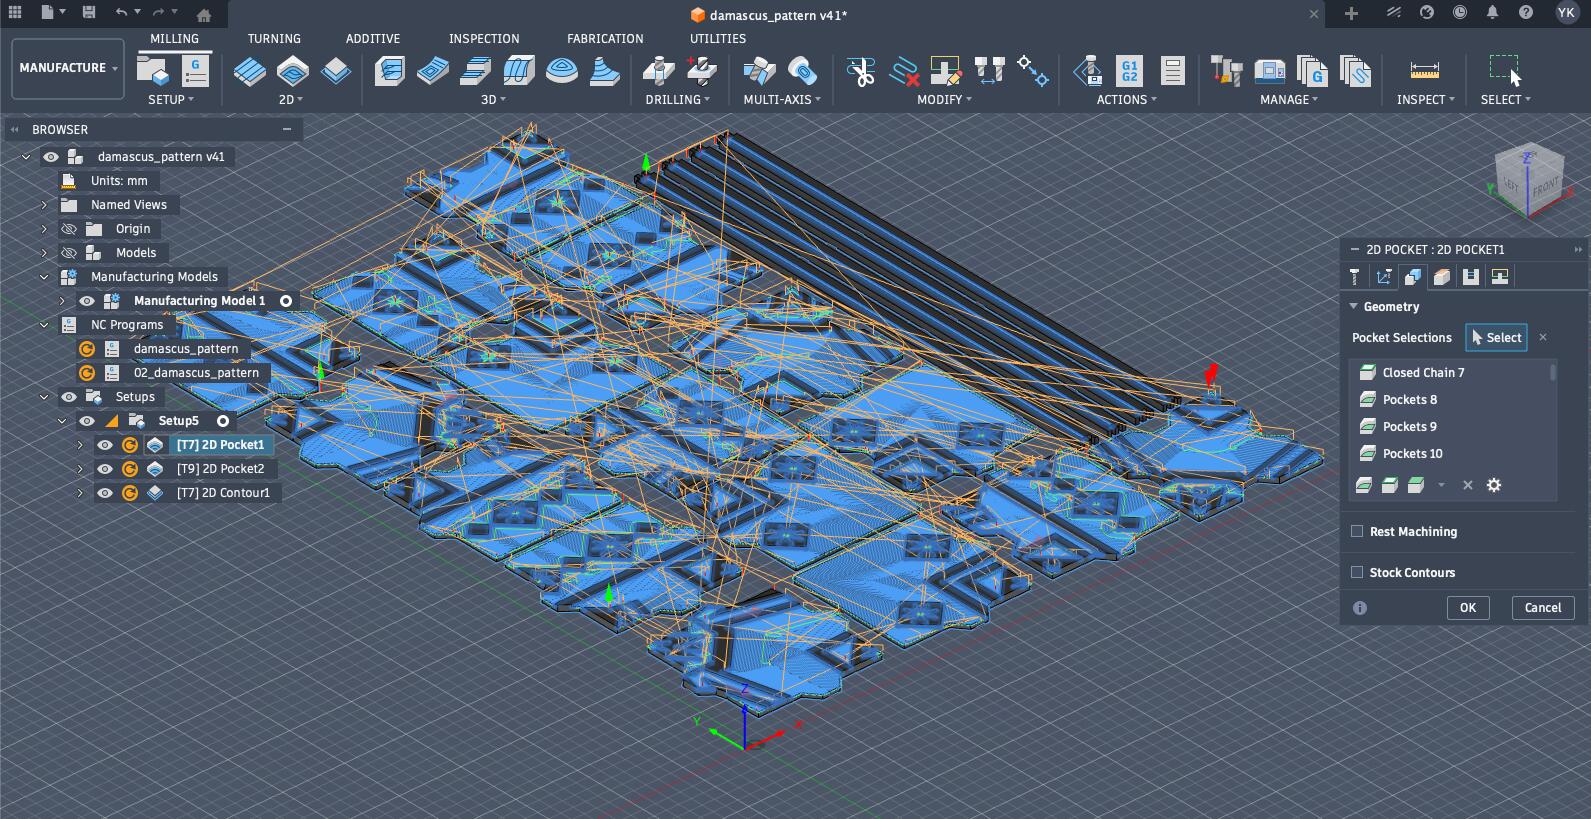This screenshot has width=1591, height=819.
Task: Click the Measure ruler icon
Action: [1424, 70]
